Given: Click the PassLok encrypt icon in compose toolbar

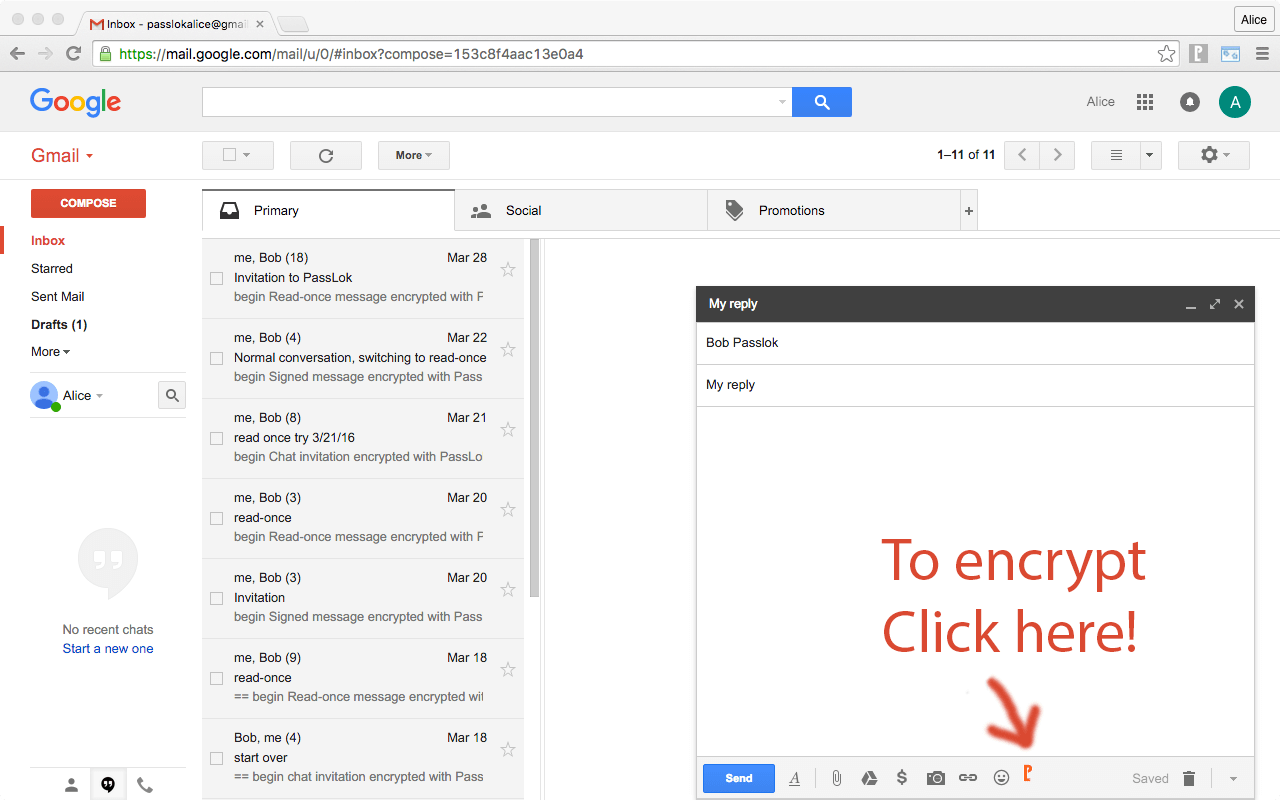Looking at the screenshot, I should (1027, 774).
